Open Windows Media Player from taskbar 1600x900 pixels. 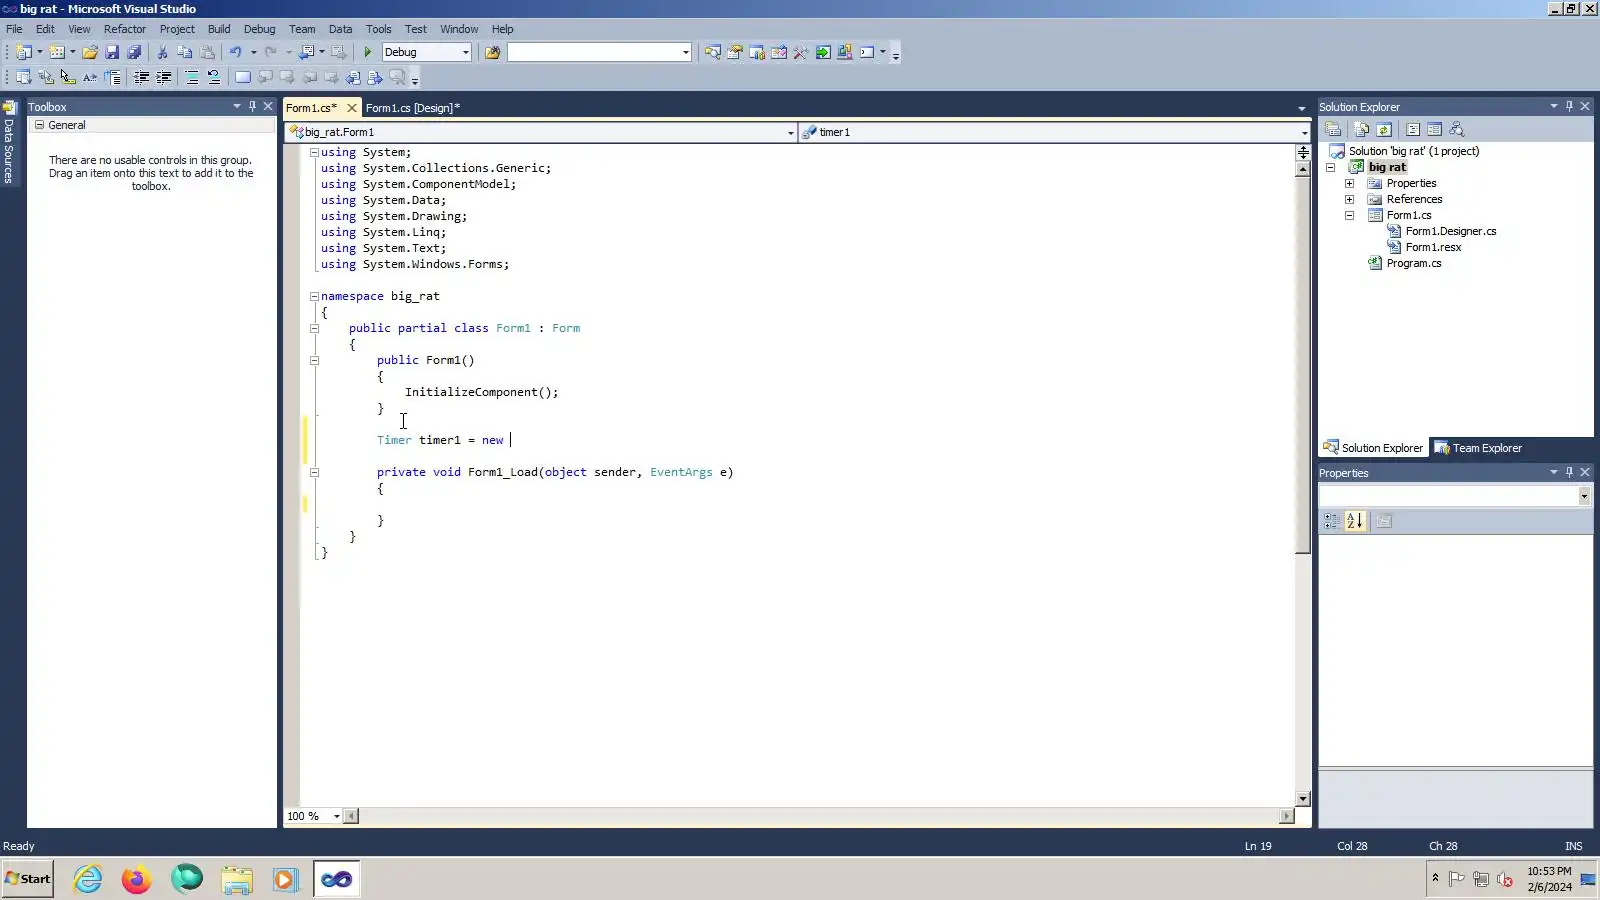(286, 879)
